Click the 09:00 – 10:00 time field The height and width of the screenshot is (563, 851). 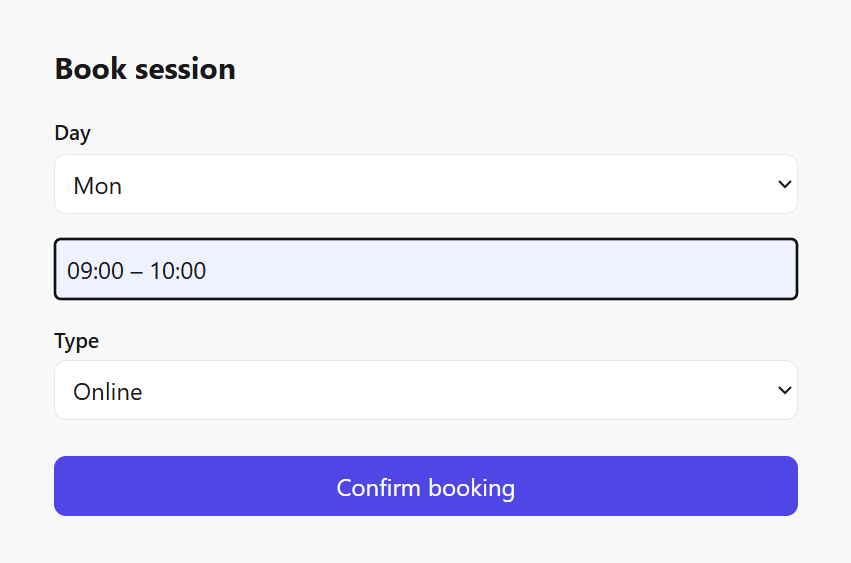pyautogui.click(x=425, y=270)
